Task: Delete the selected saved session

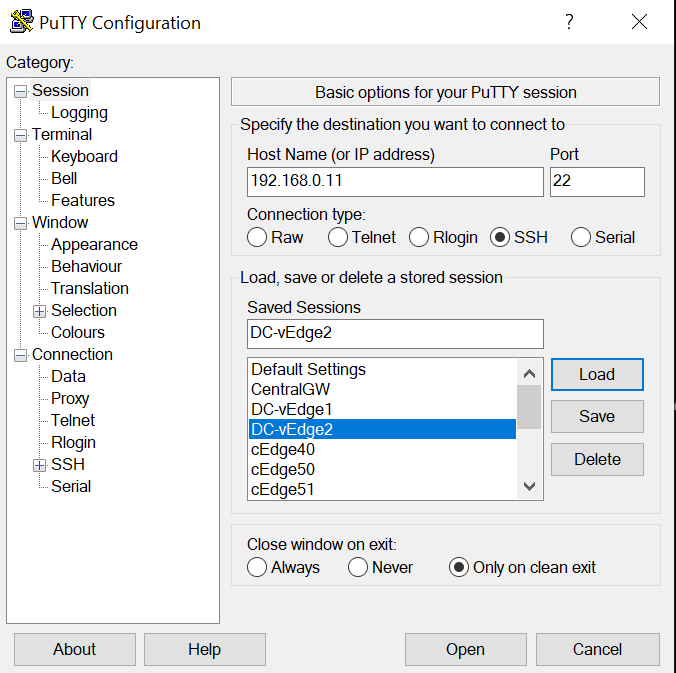Action: 597,459
